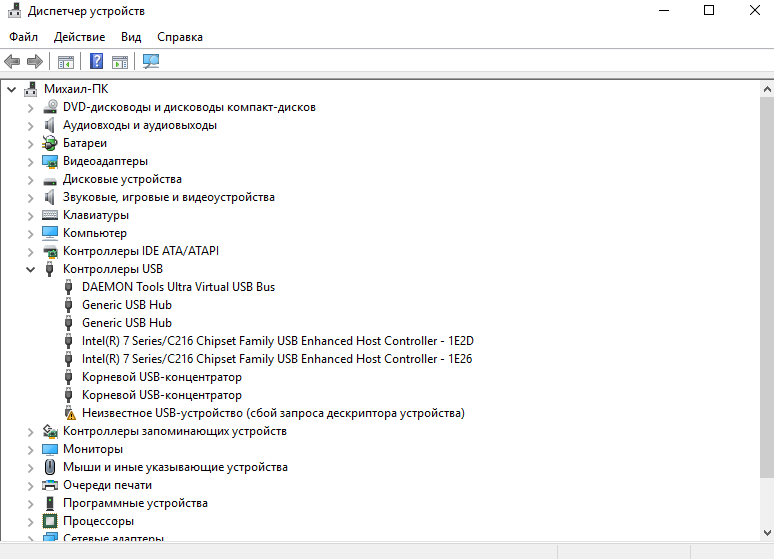Viewport: 774px width, 559px height.
Task: Click the warning icon of Неизвестное USB-устройство
Action: pos(70,413)
